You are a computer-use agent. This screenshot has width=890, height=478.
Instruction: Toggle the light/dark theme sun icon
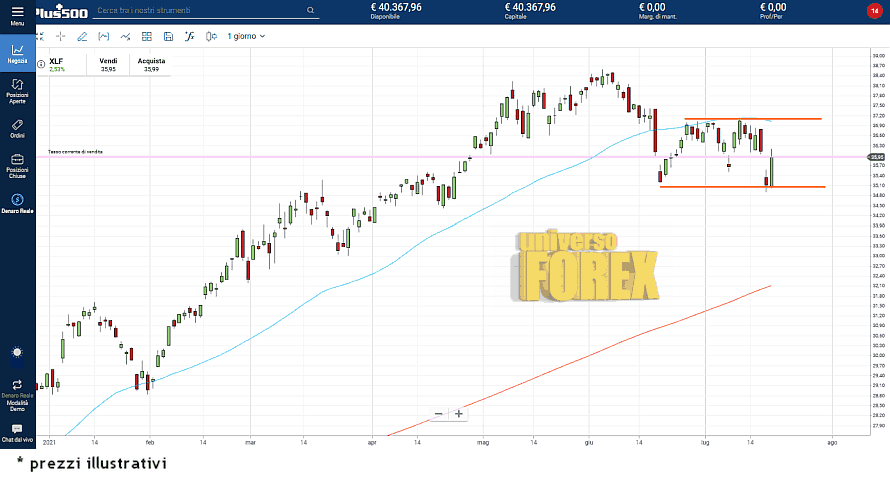pos(17,352)
